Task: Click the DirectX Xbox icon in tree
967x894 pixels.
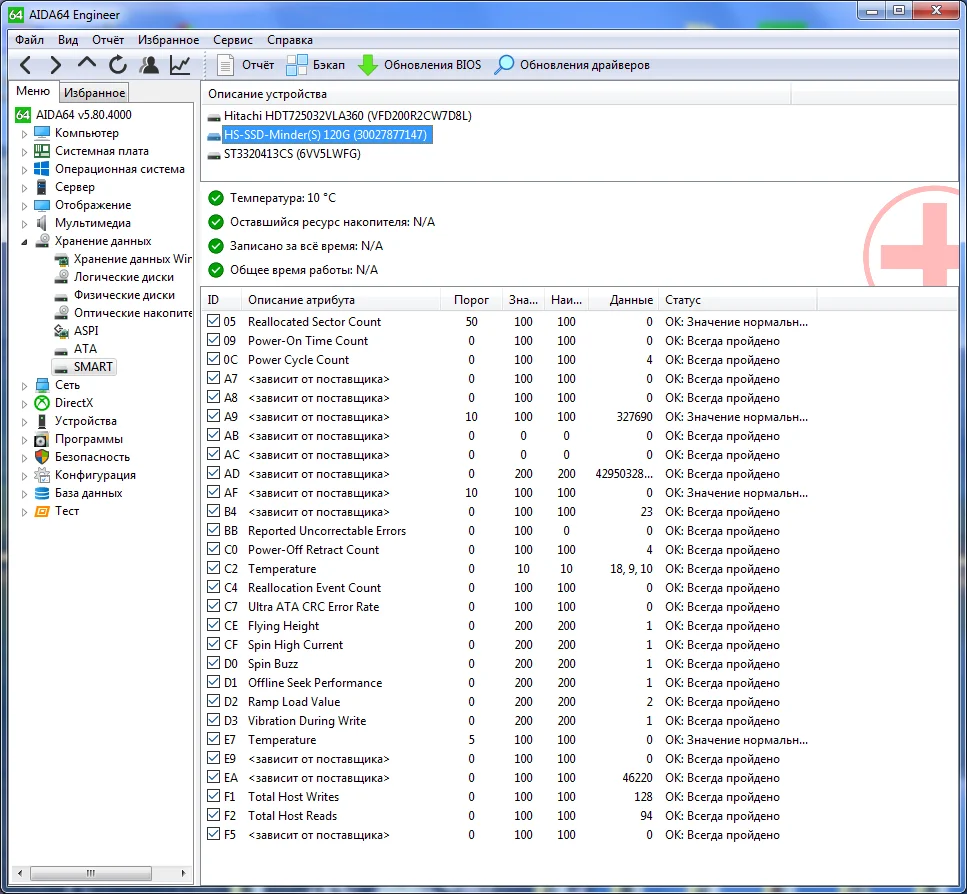Action: [42, 403]
